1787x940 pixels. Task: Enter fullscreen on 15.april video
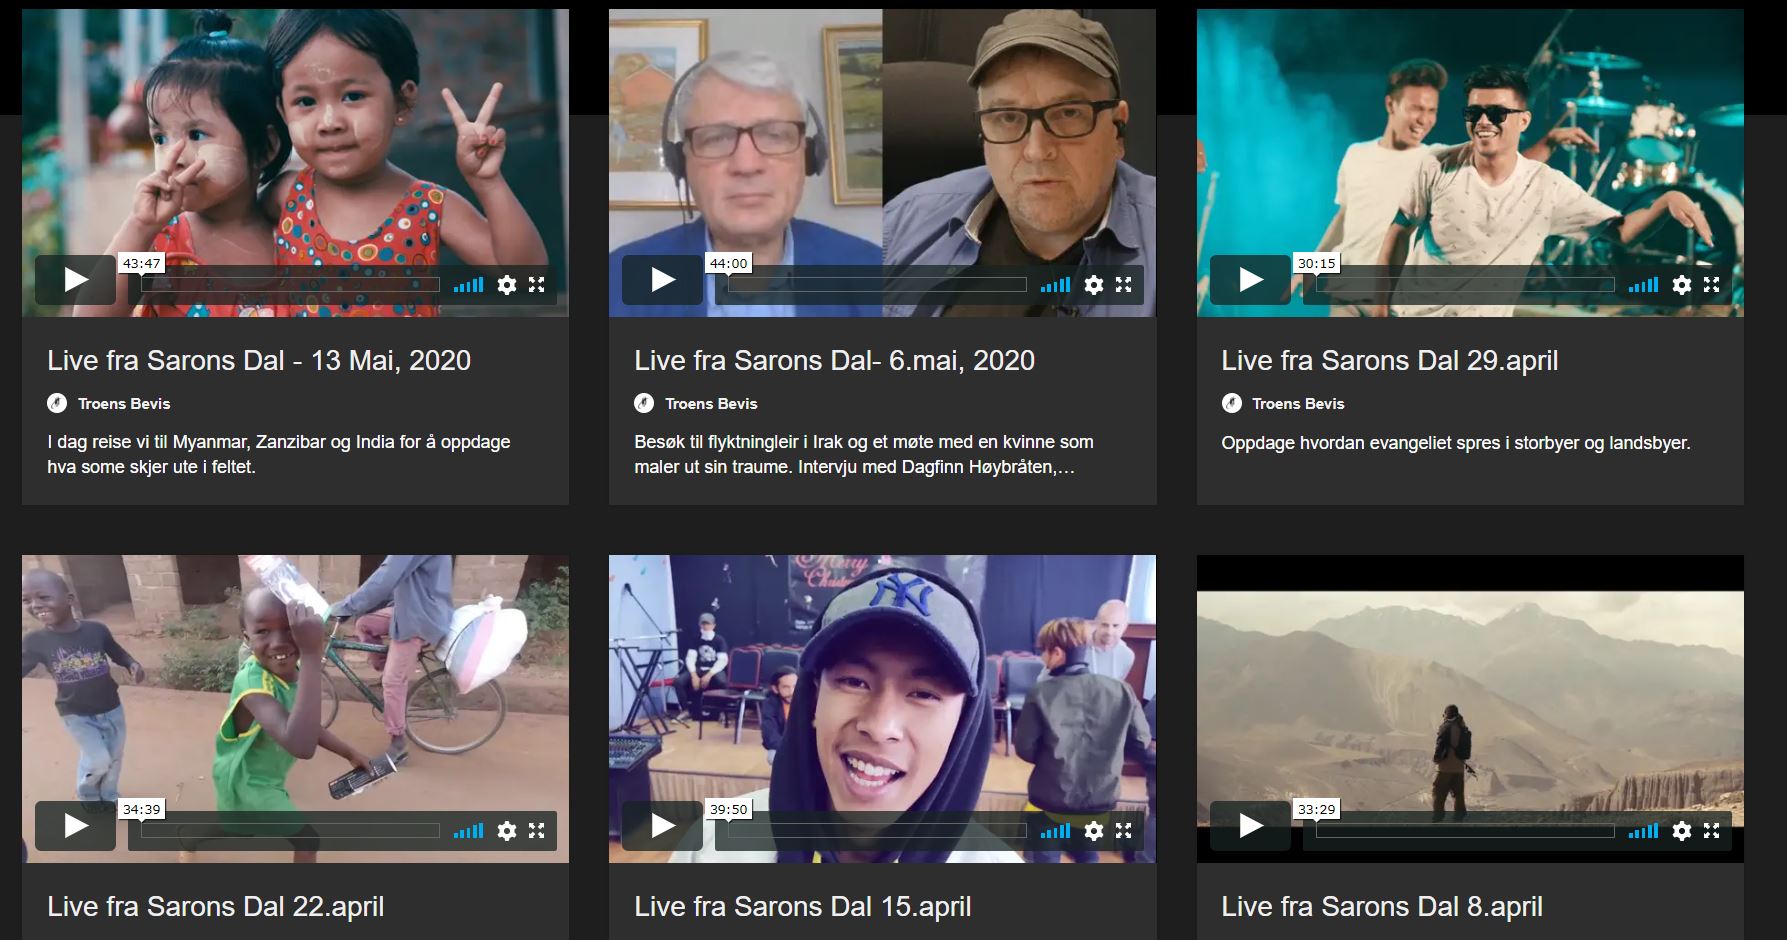click(1123, 831)
